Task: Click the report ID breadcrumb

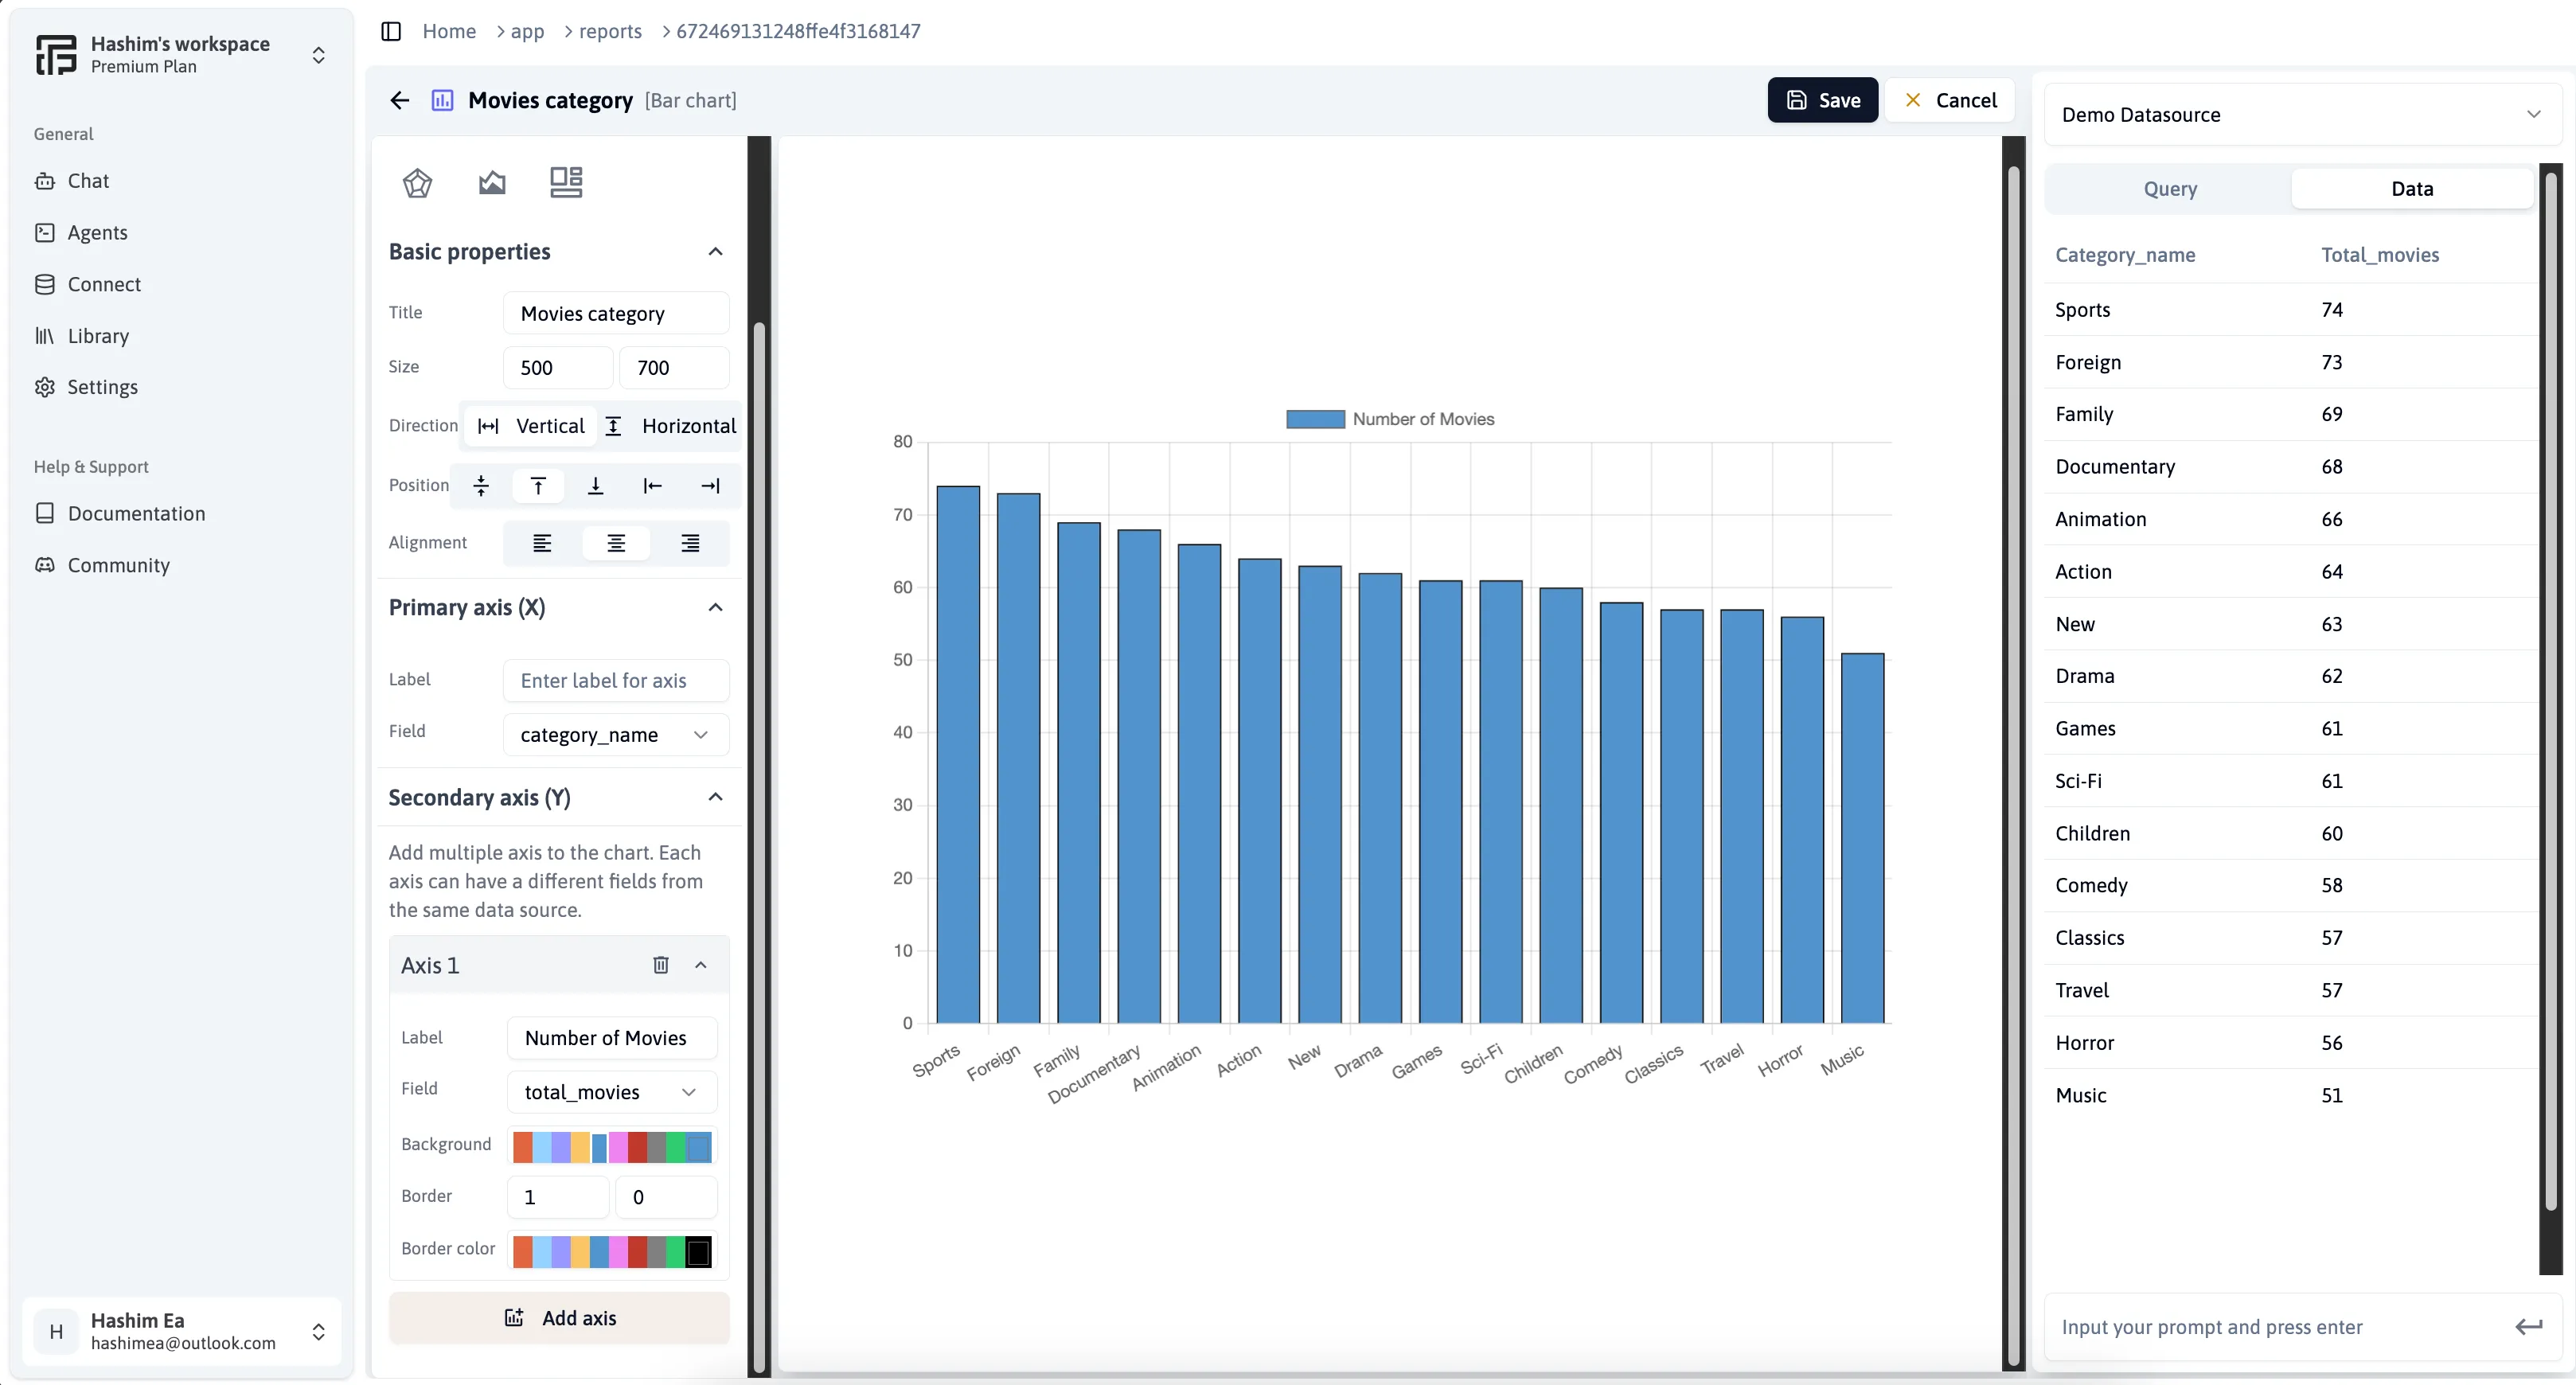Action: 798,31
